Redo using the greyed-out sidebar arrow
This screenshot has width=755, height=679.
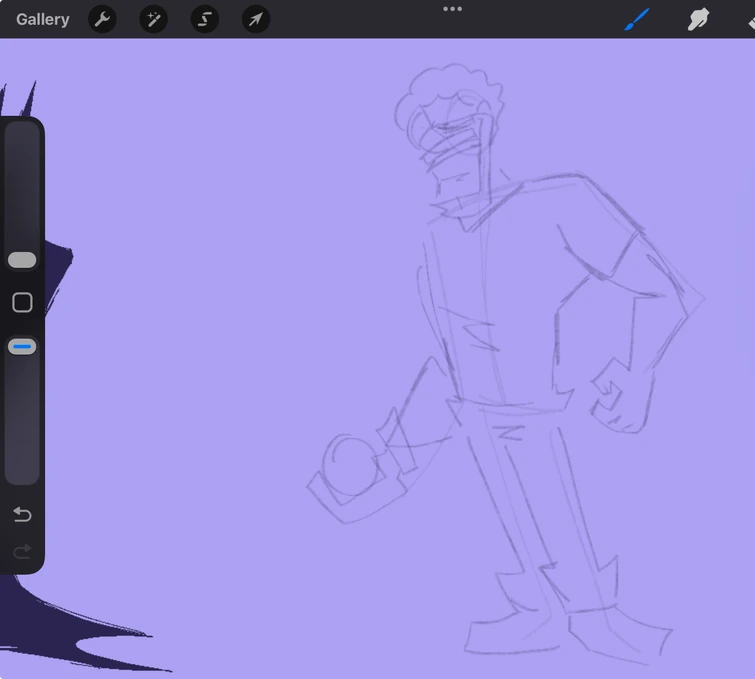tap(22, 551)
